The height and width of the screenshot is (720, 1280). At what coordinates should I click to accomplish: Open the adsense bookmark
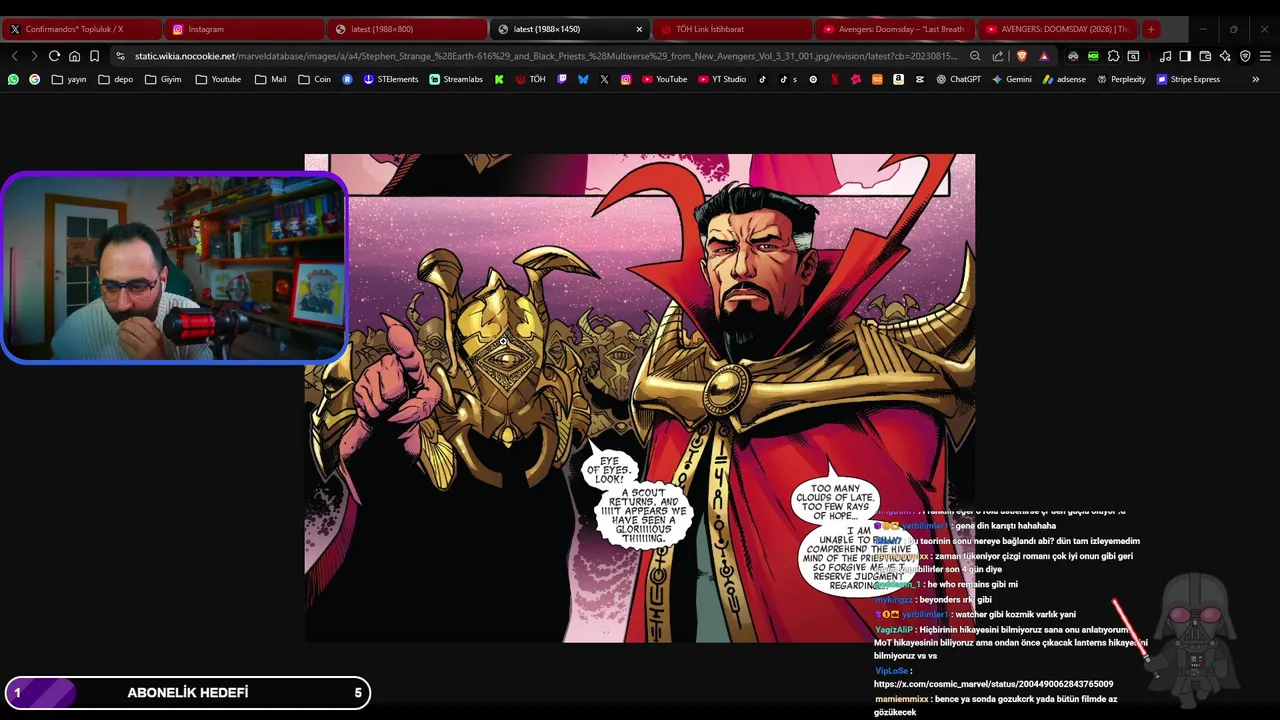(1063, 79)
